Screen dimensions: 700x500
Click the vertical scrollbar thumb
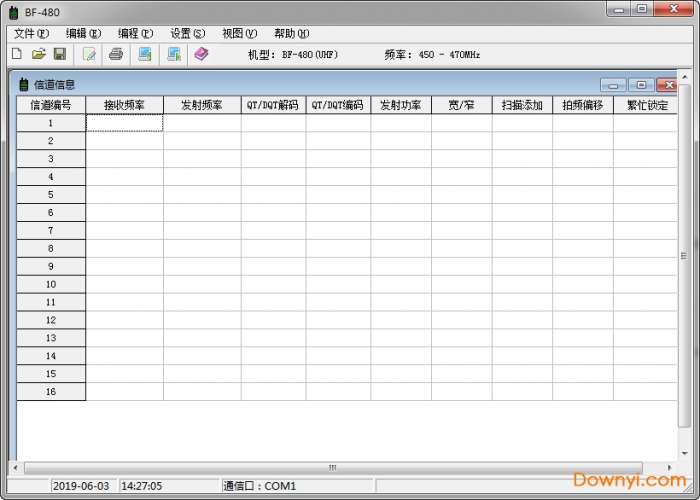(684, 255)
